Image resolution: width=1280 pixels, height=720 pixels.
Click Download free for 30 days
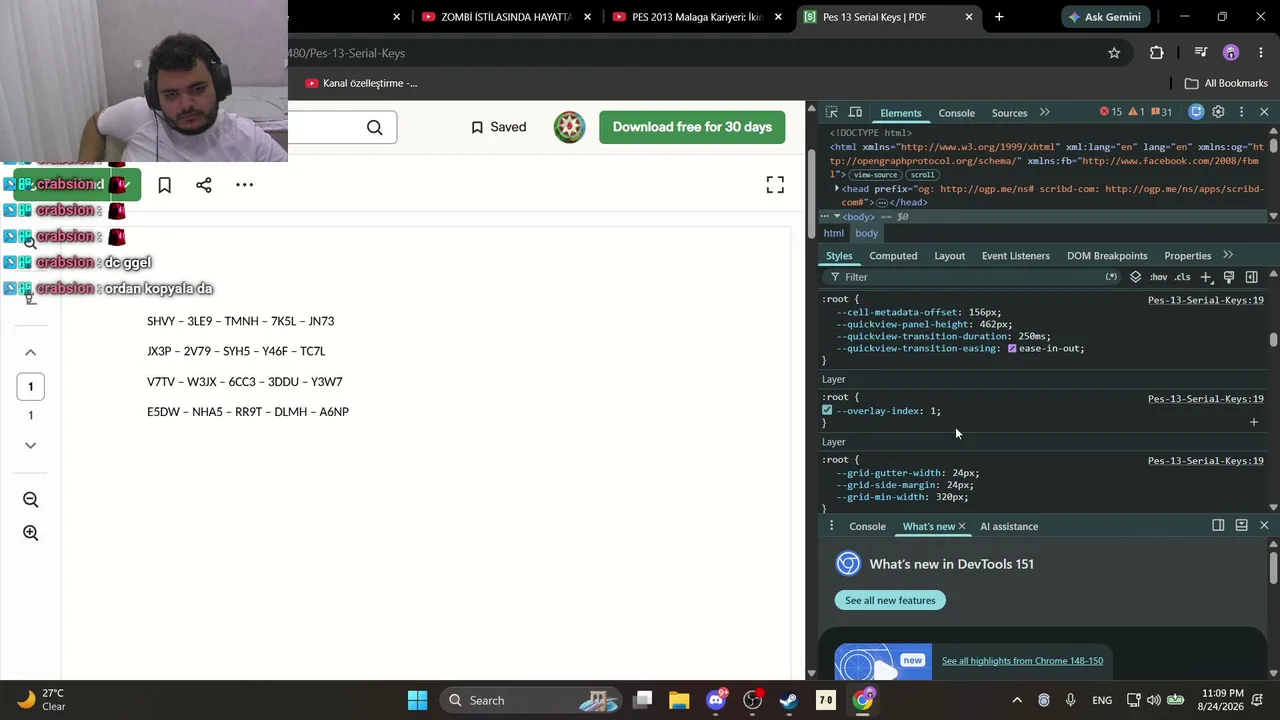click(692, 127)
